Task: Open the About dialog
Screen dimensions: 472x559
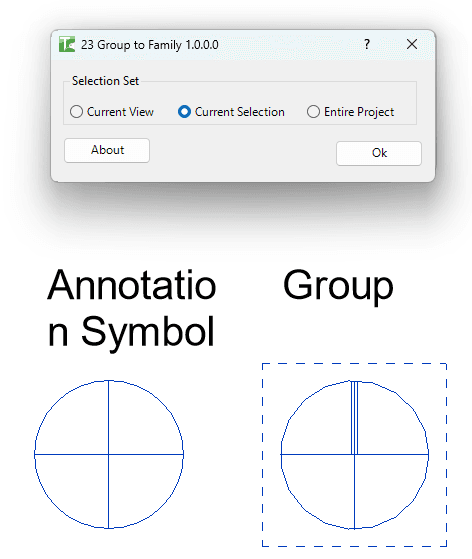Action: [x=107, y=150]
